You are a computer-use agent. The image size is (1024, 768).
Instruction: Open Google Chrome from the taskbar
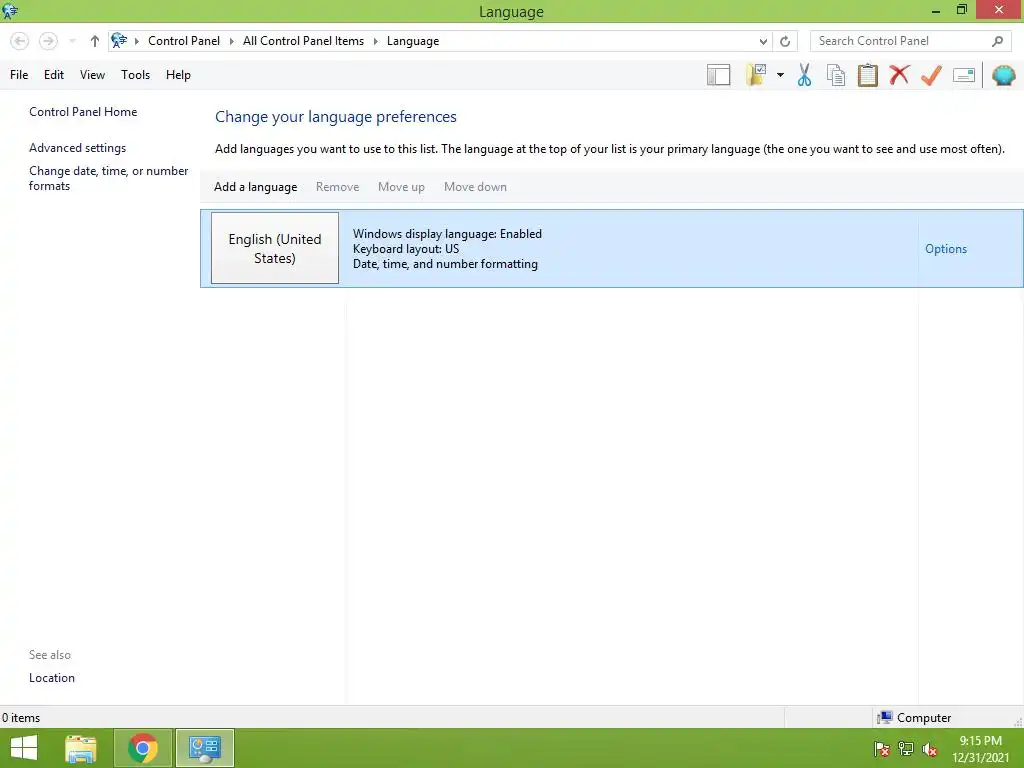[143, 748]
